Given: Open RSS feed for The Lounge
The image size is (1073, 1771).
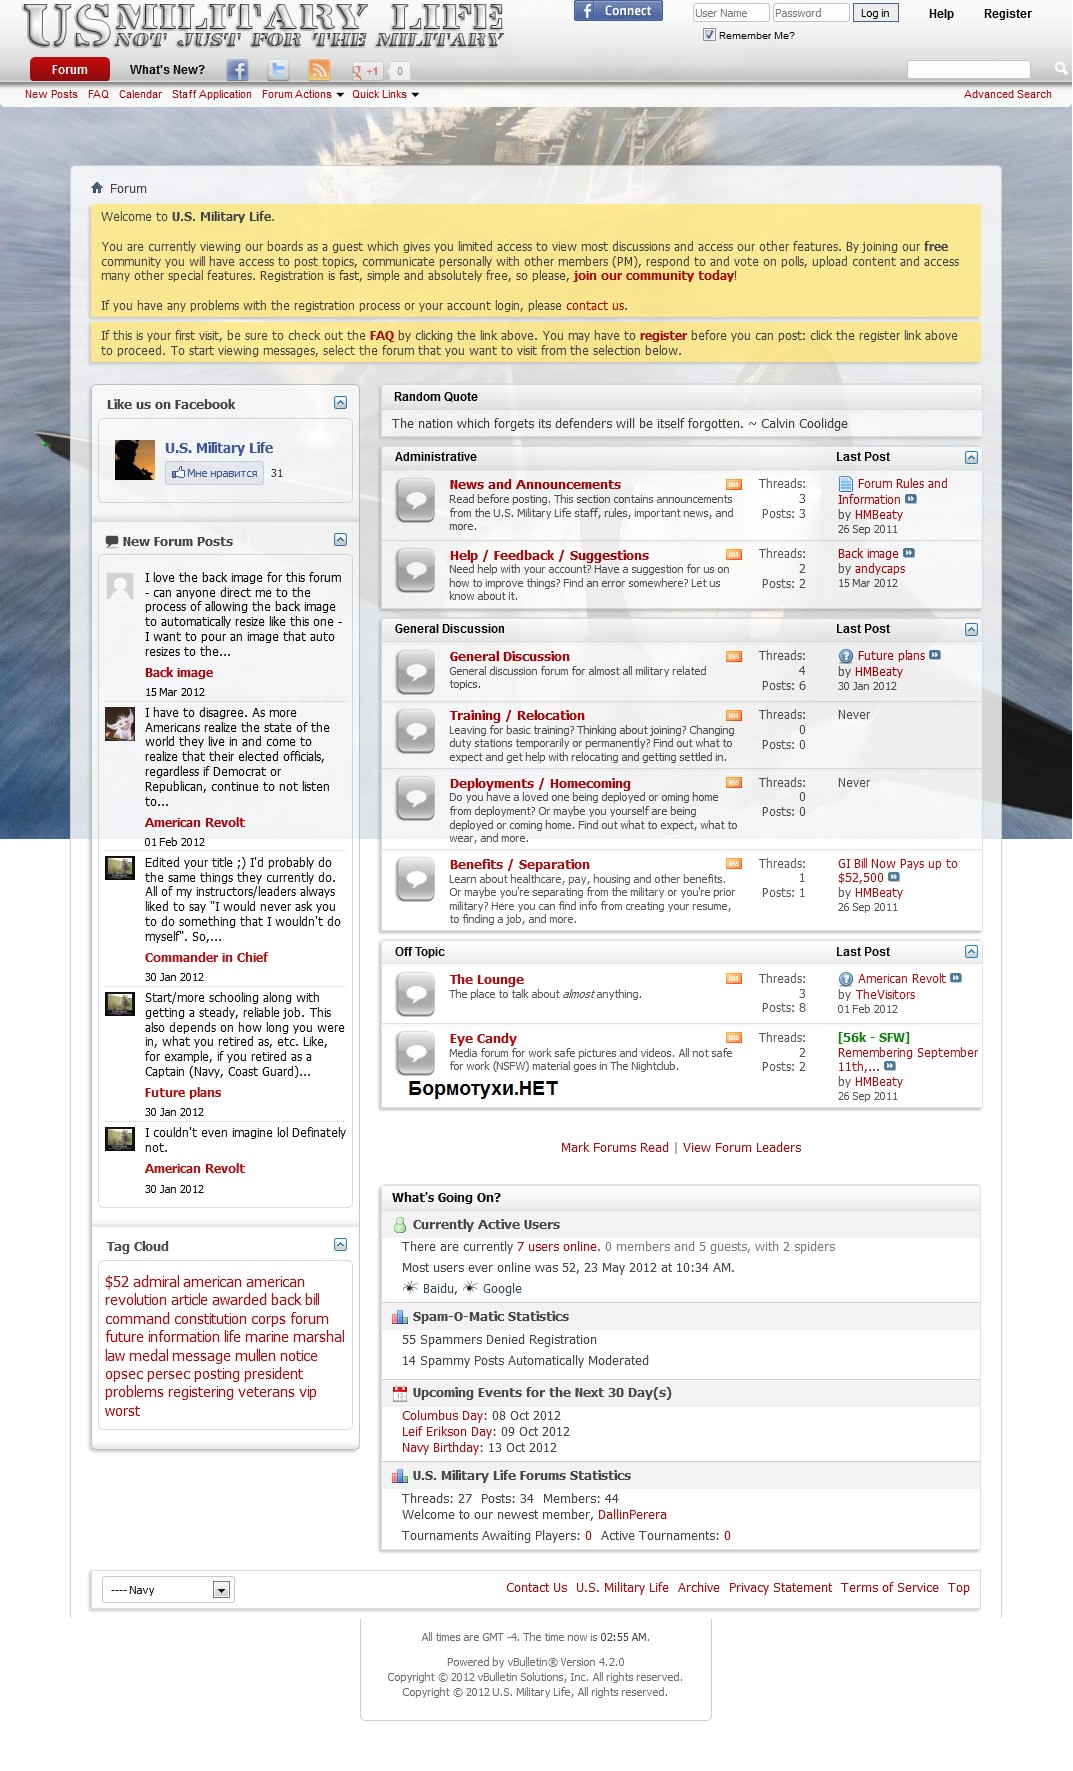Looking at the screenshot, I should (x=734, y=979).
